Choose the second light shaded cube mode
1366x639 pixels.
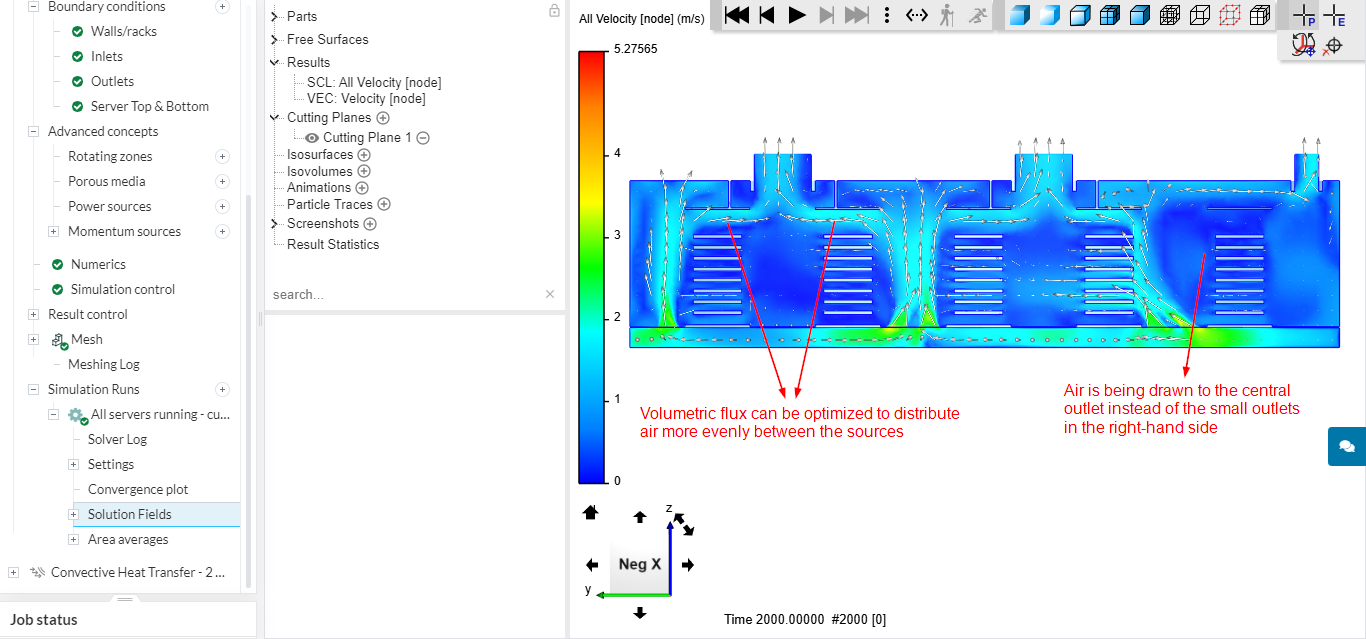click(x=1049, y=15)
